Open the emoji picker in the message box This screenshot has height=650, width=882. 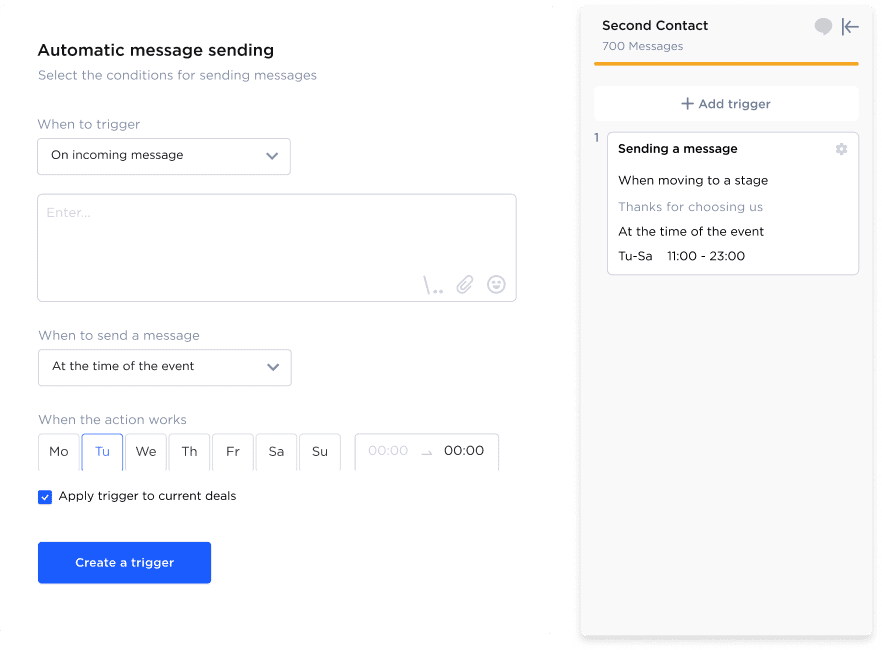496,284
